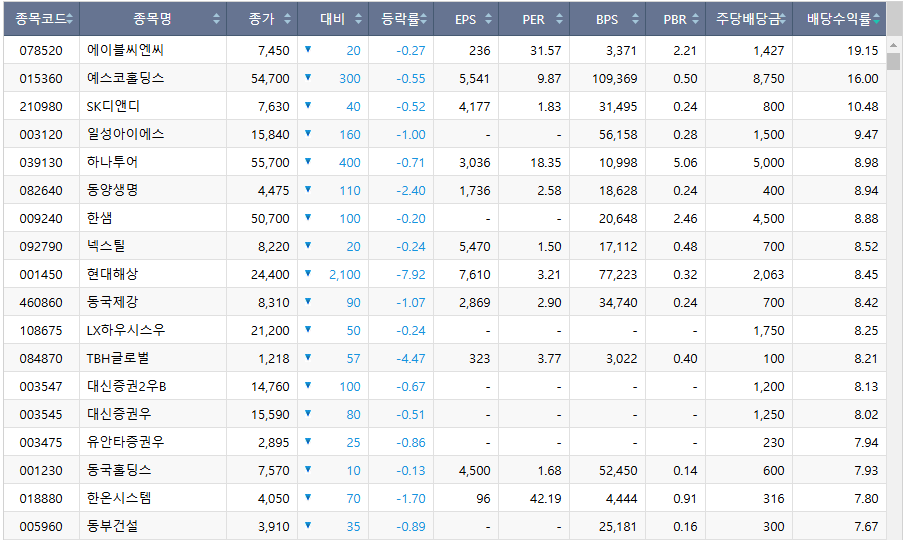Viewport: 905px width, 540px height.
Task: Click dividend yield 16.00
Action: coord(863,78)
